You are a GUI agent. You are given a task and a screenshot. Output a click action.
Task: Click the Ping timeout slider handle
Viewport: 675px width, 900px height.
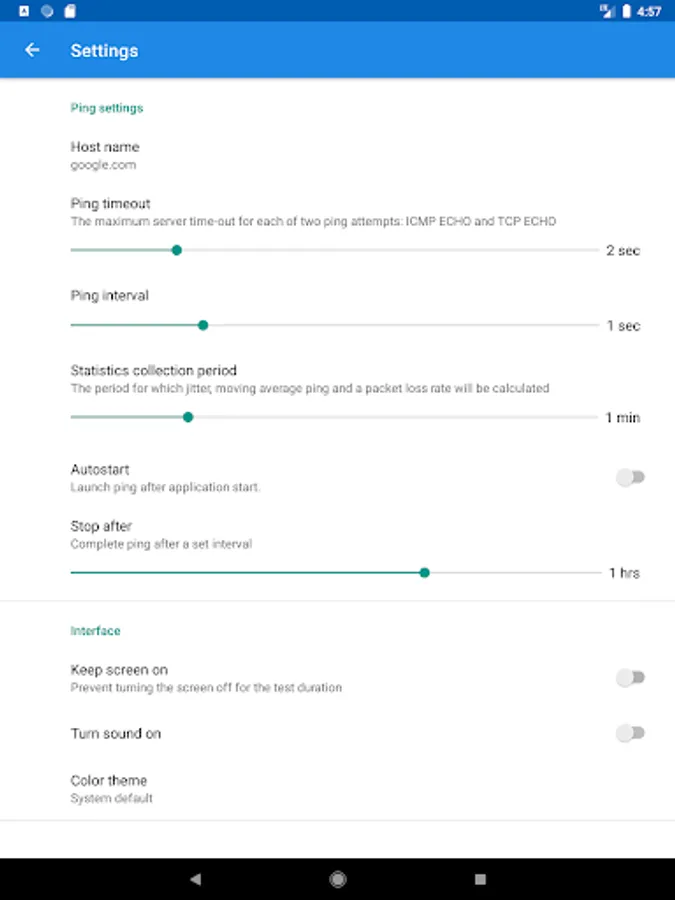[177, 250]
